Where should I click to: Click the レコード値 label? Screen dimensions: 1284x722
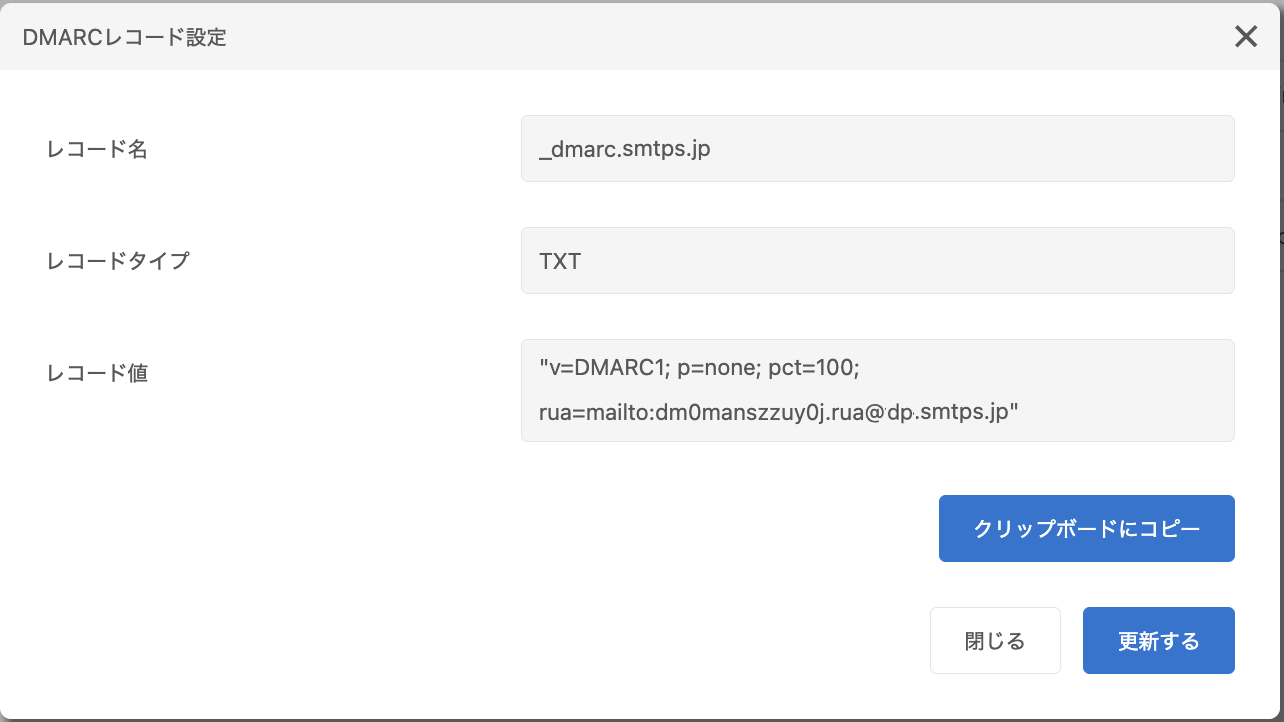click(x=97, y=373)
